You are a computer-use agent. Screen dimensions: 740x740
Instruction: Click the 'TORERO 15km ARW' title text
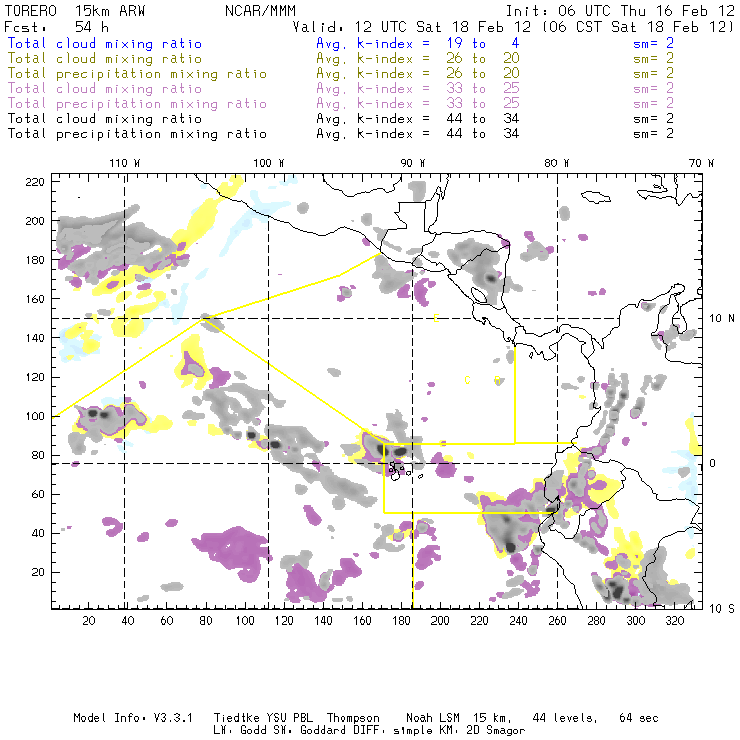(x=75, y=11)
